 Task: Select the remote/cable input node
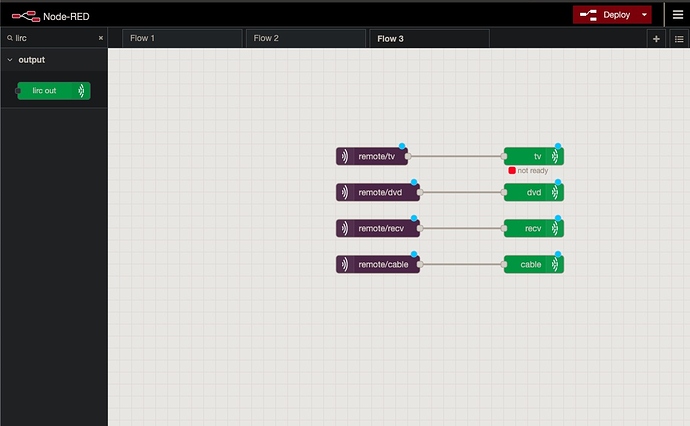pos(378,264)
